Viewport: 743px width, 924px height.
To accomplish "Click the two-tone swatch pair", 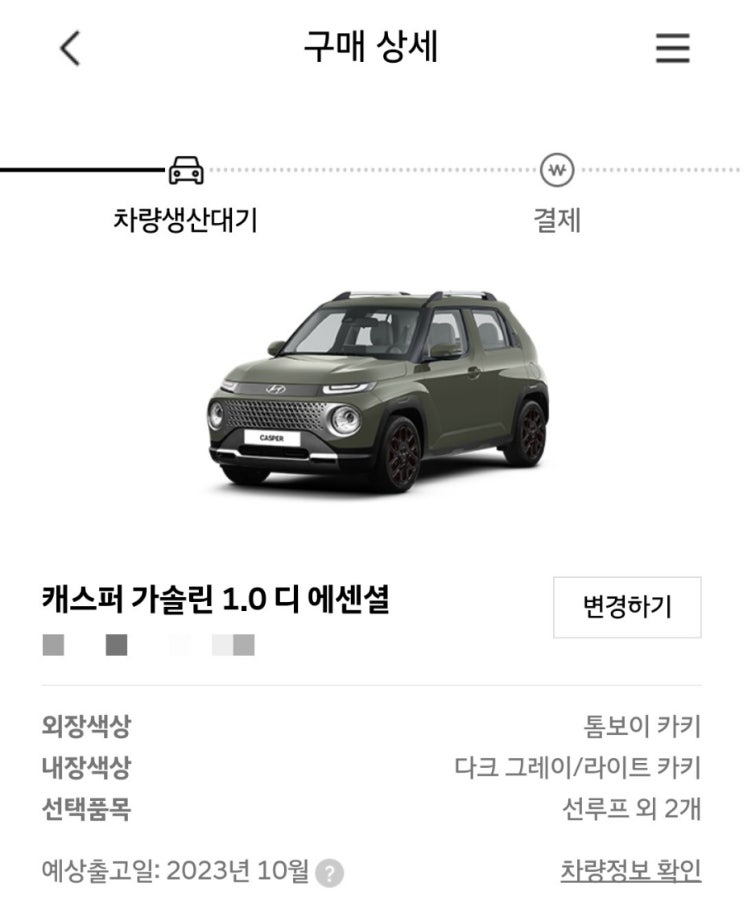I will click(233, 645).
